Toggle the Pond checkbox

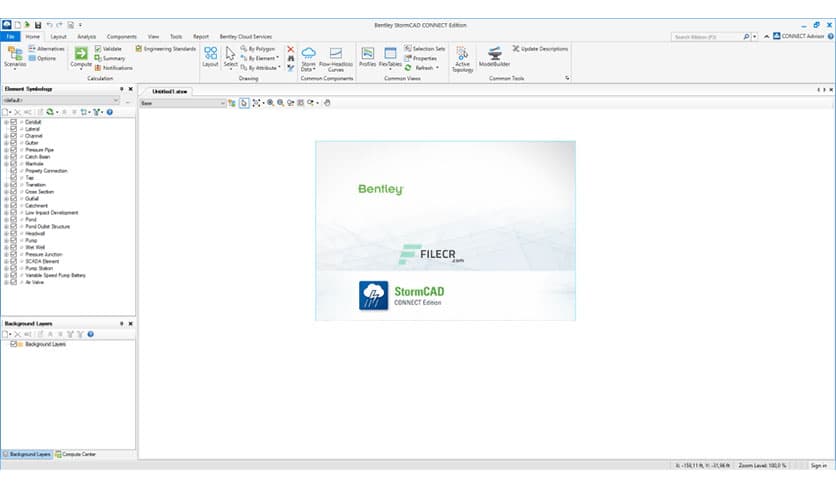pyautogui.click(x=13, y=219)
